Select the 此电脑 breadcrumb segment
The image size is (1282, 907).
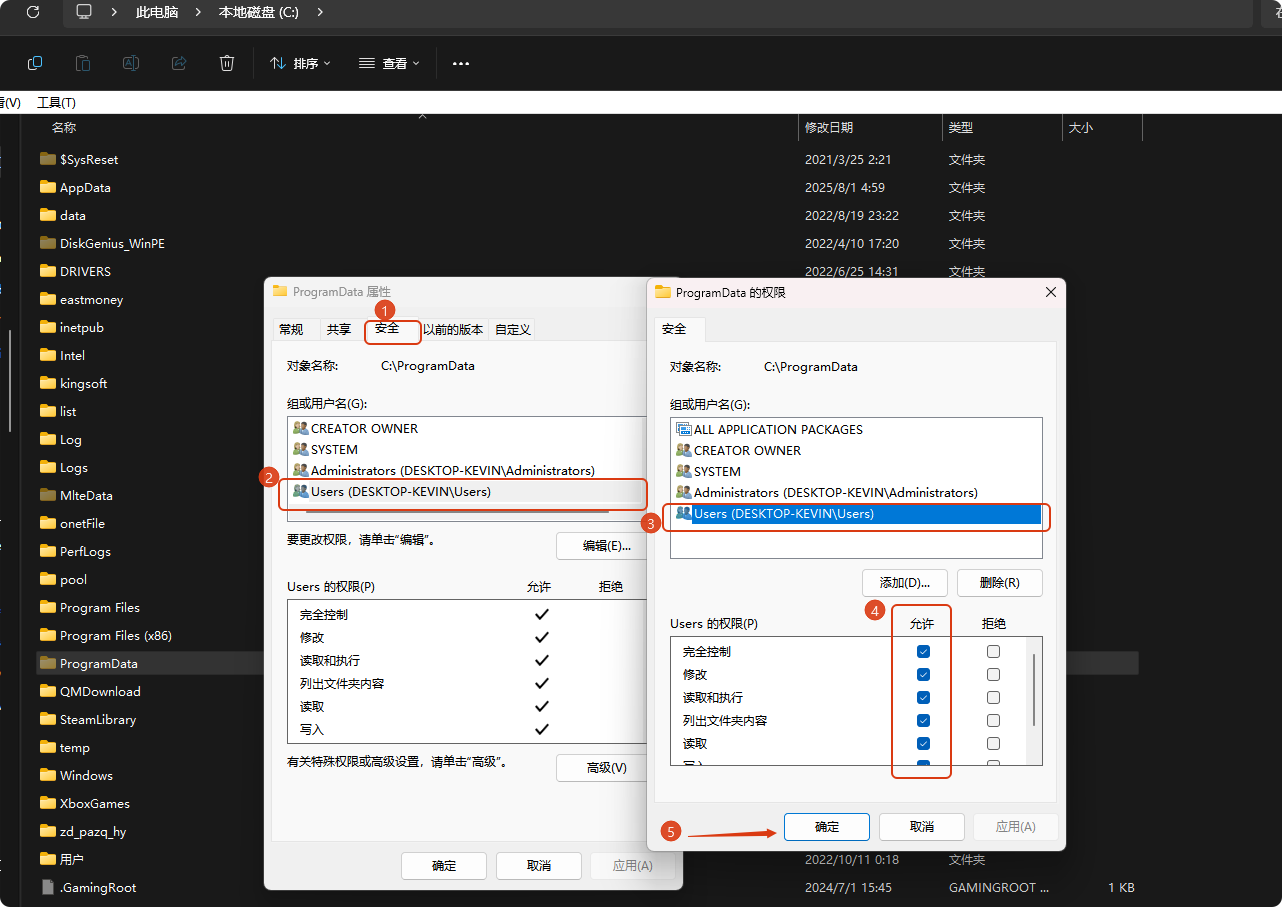(156, 13)
